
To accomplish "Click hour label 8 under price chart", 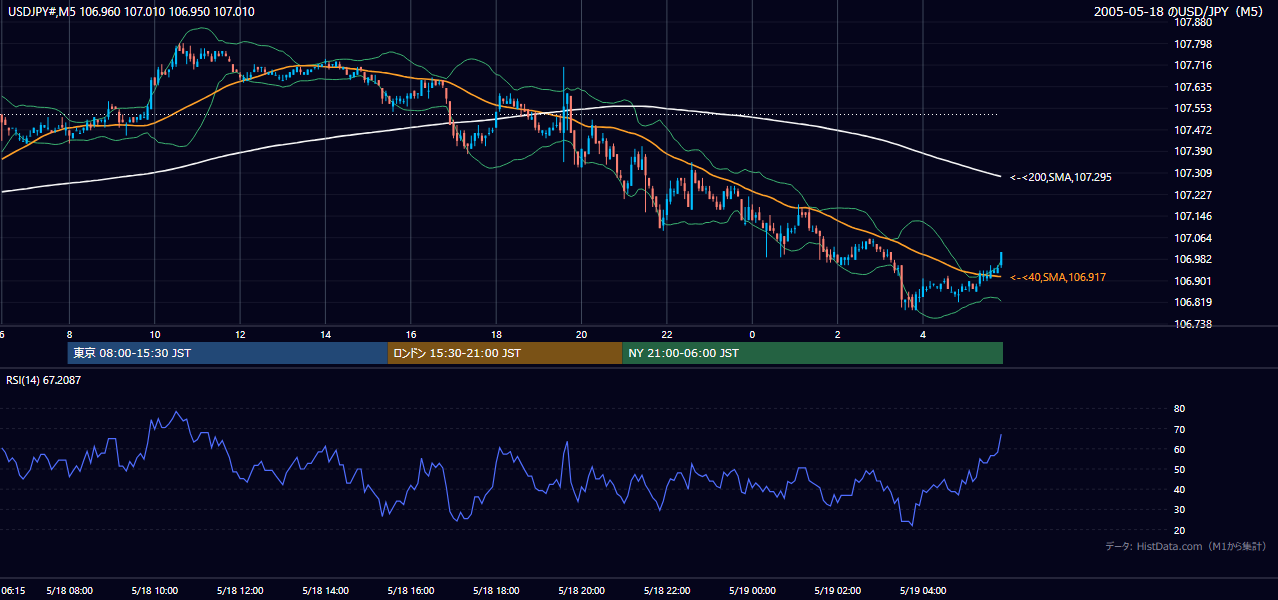I will tap(68, 335).
